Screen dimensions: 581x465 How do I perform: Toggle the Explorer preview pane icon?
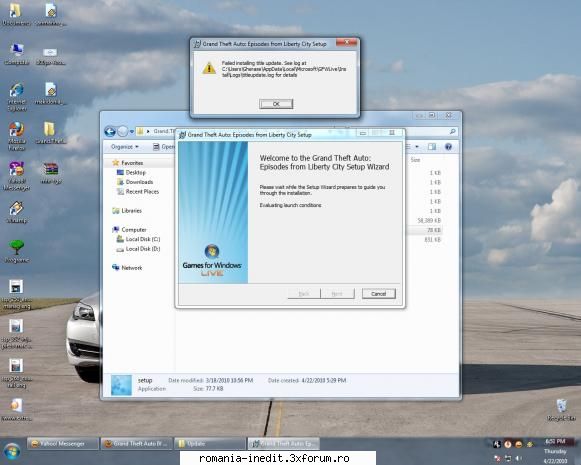pos(432,147)
